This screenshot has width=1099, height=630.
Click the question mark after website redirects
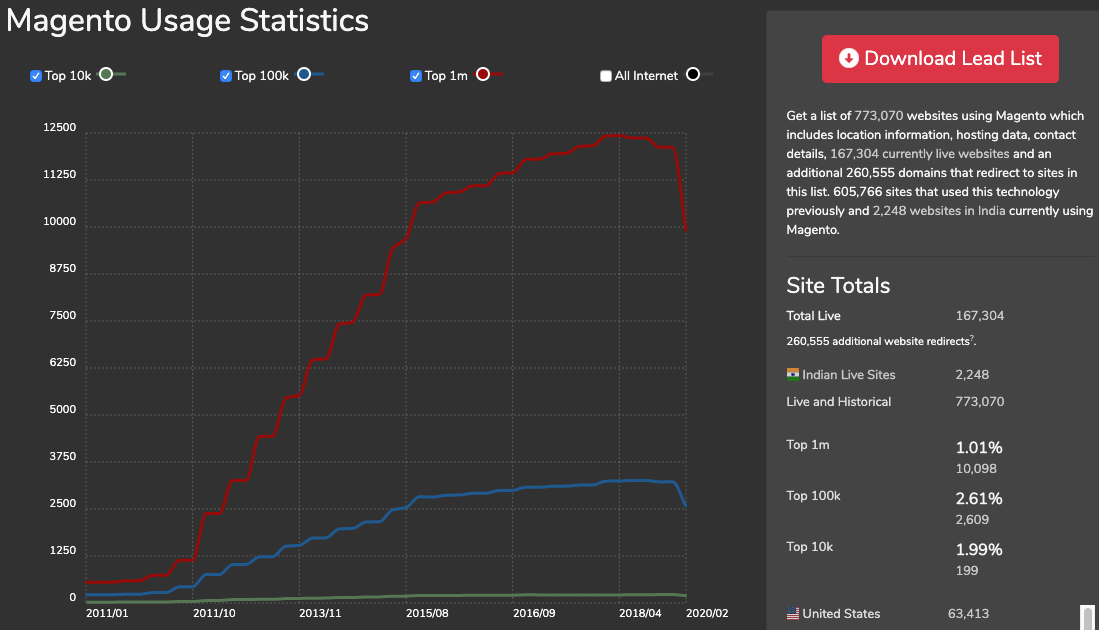972,339
